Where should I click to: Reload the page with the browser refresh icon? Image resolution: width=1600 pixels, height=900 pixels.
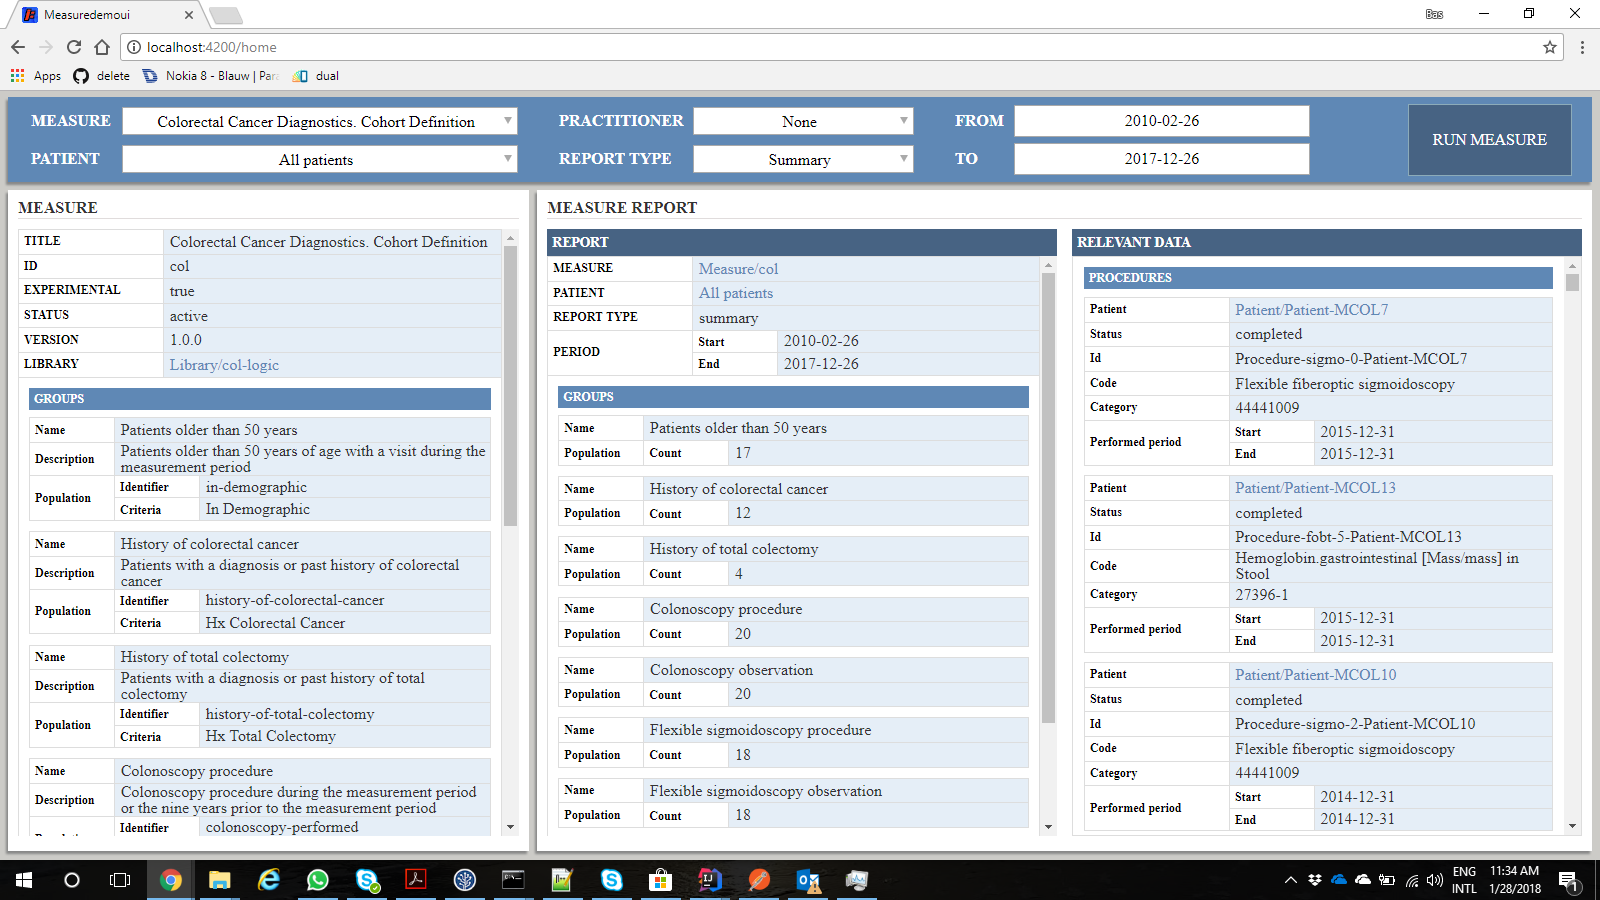pos(74,47)
